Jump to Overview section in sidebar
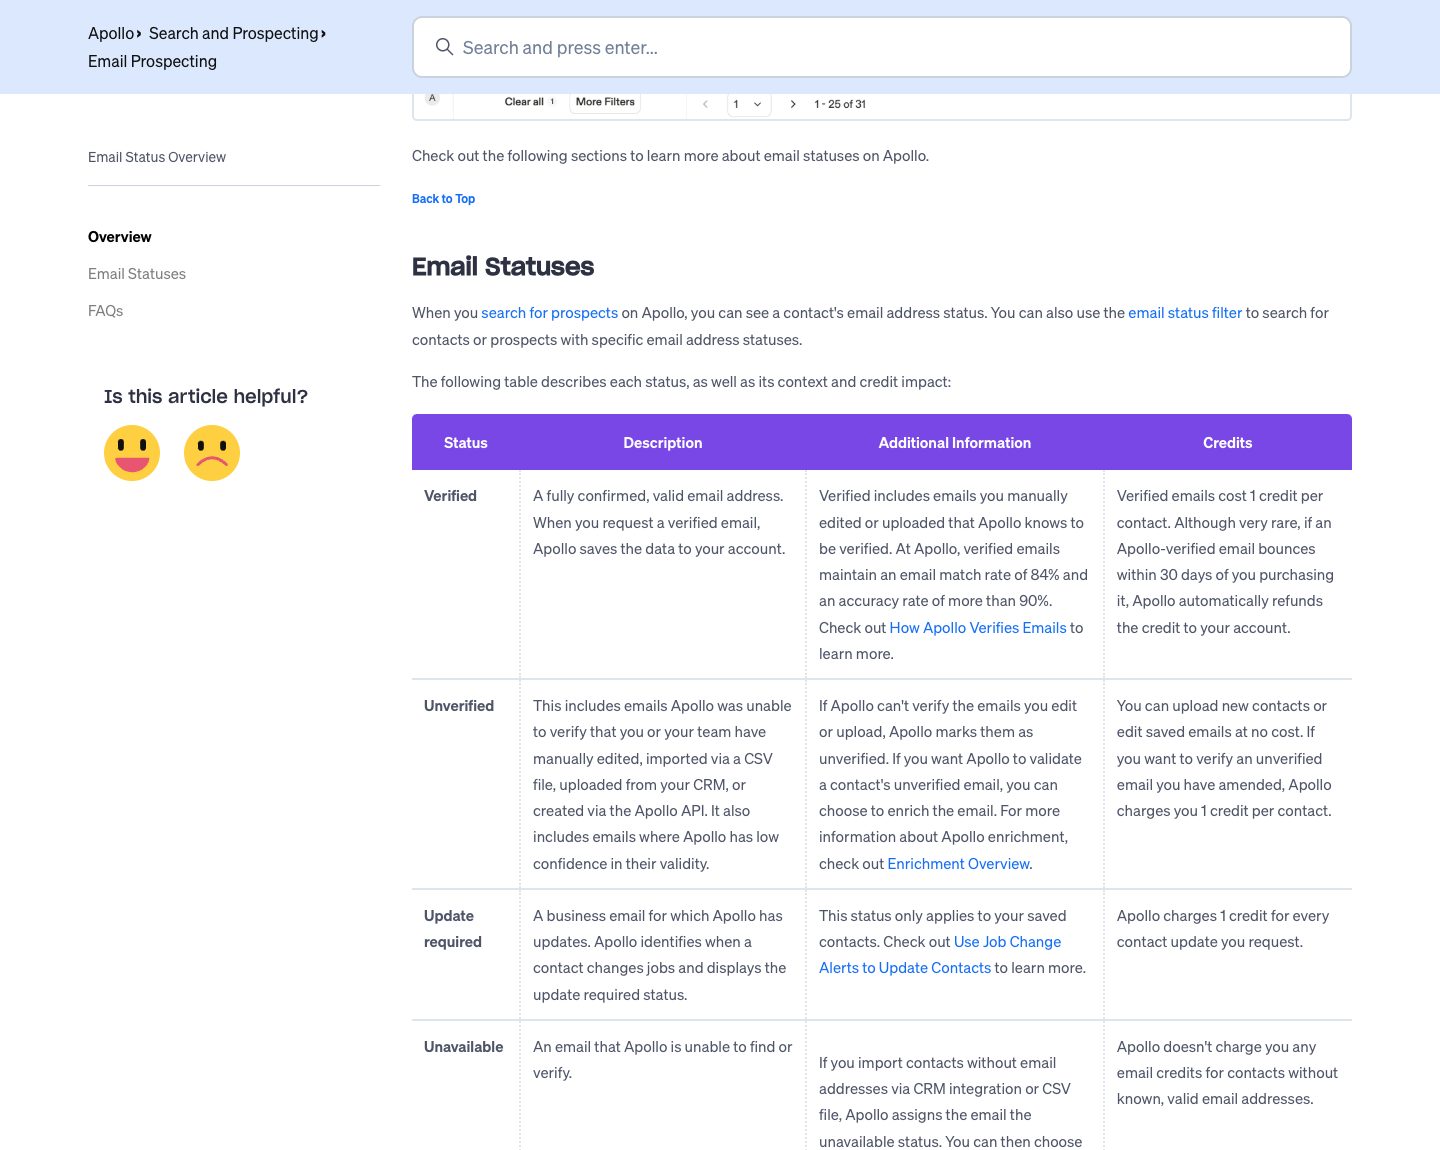The height and width of the screenshot is (1150, 1440). (120, 237)
